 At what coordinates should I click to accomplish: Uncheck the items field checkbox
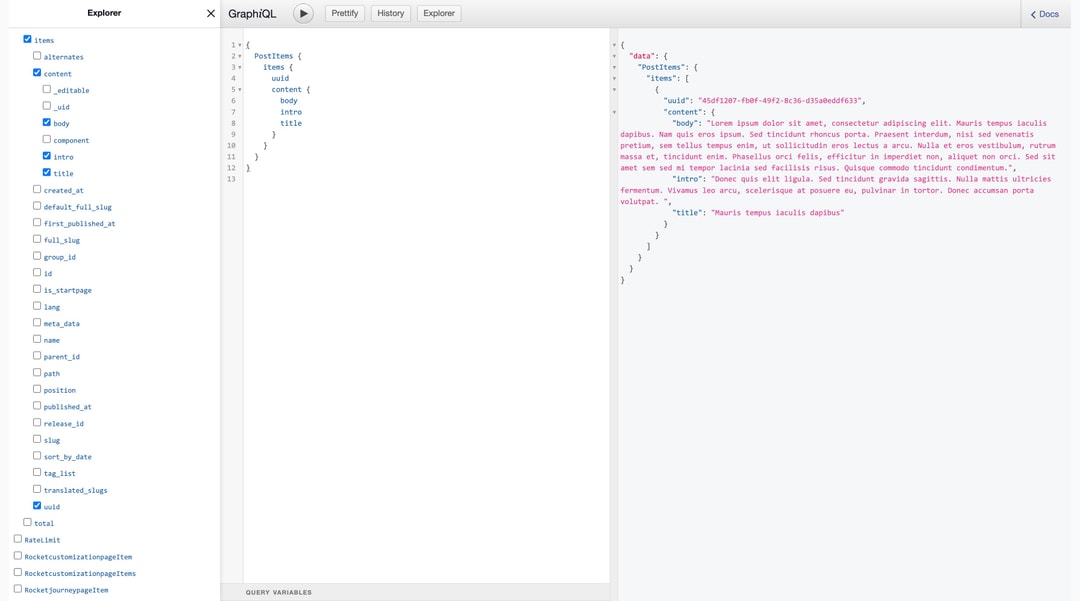point(28,39)
